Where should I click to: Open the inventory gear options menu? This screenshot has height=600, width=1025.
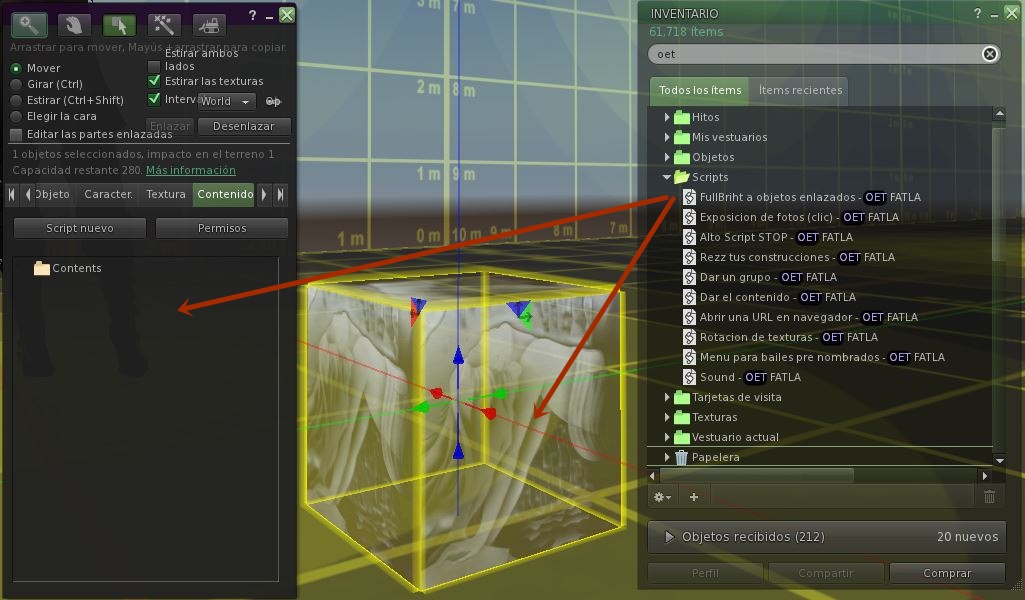(x=661, y=496)
